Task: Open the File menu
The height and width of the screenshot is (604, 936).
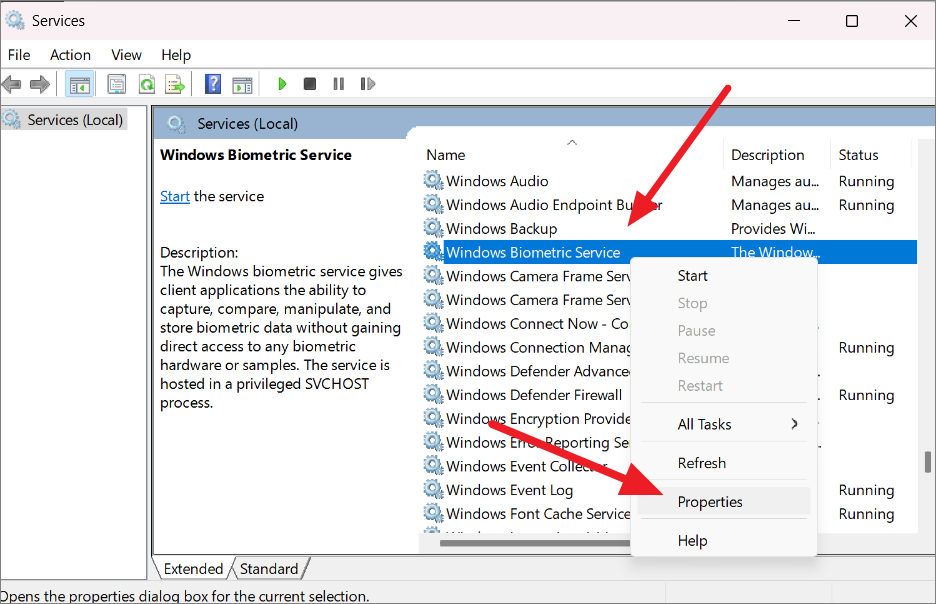Action: tap(19, 55)
